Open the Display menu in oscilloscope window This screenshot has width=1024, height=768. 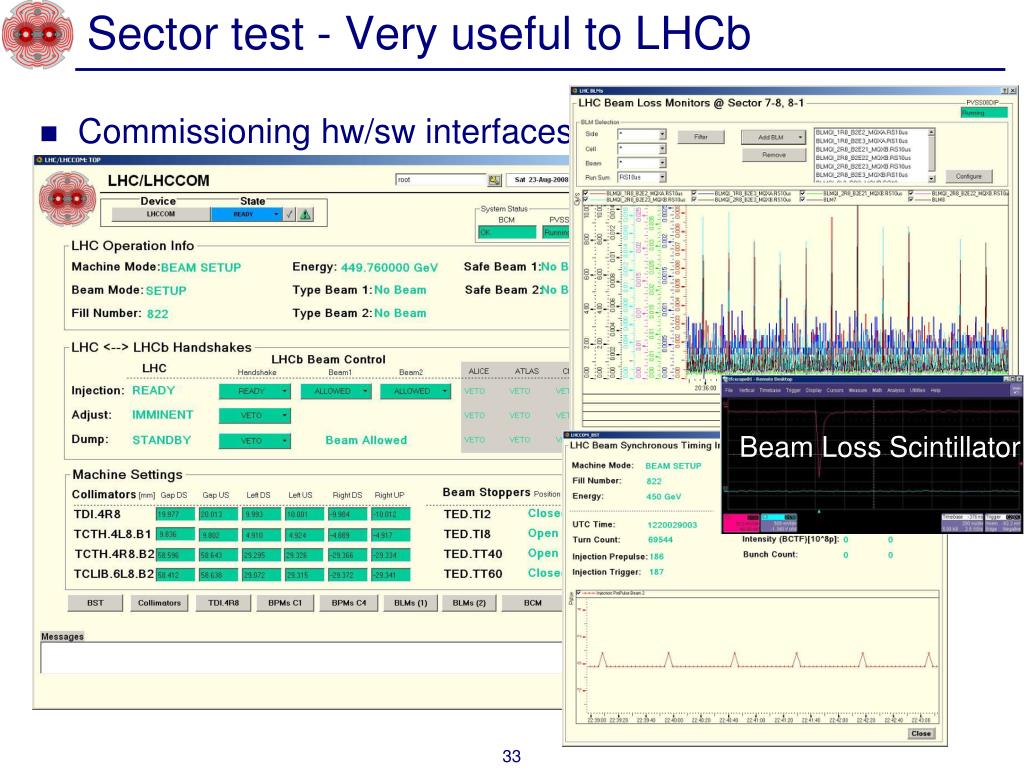coord(814,390)
